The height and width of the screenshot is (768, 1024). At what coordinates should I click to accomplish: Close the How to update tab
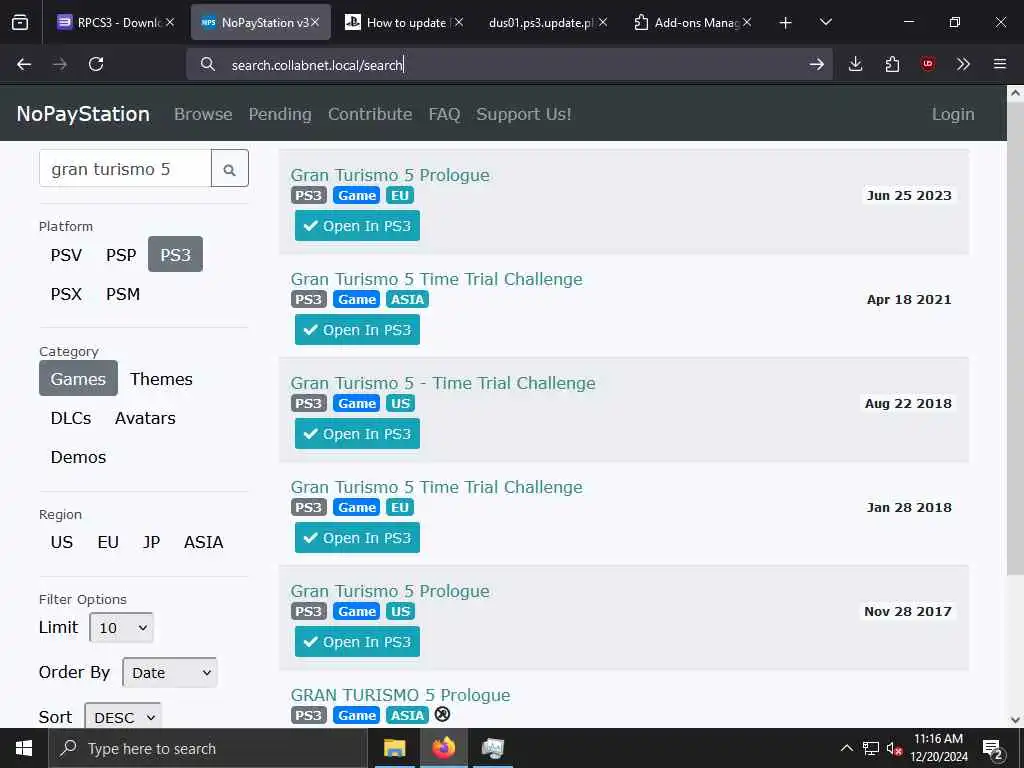459,22
